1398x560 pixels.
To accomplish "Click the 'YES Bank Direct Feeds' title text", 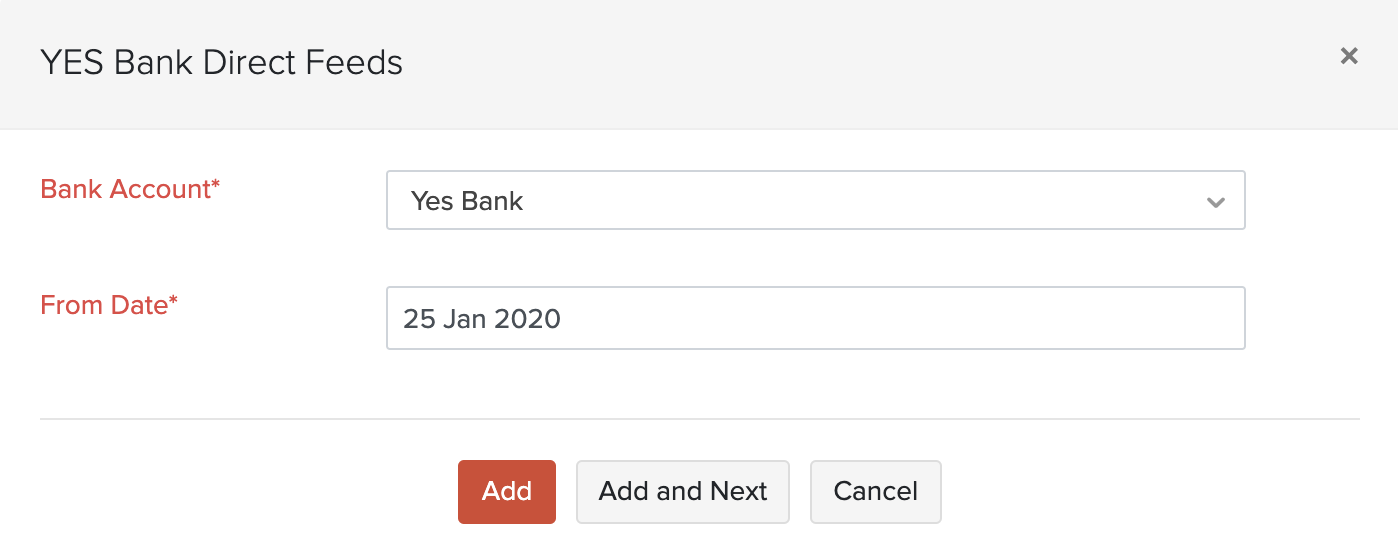I will [x=221, y=63].
